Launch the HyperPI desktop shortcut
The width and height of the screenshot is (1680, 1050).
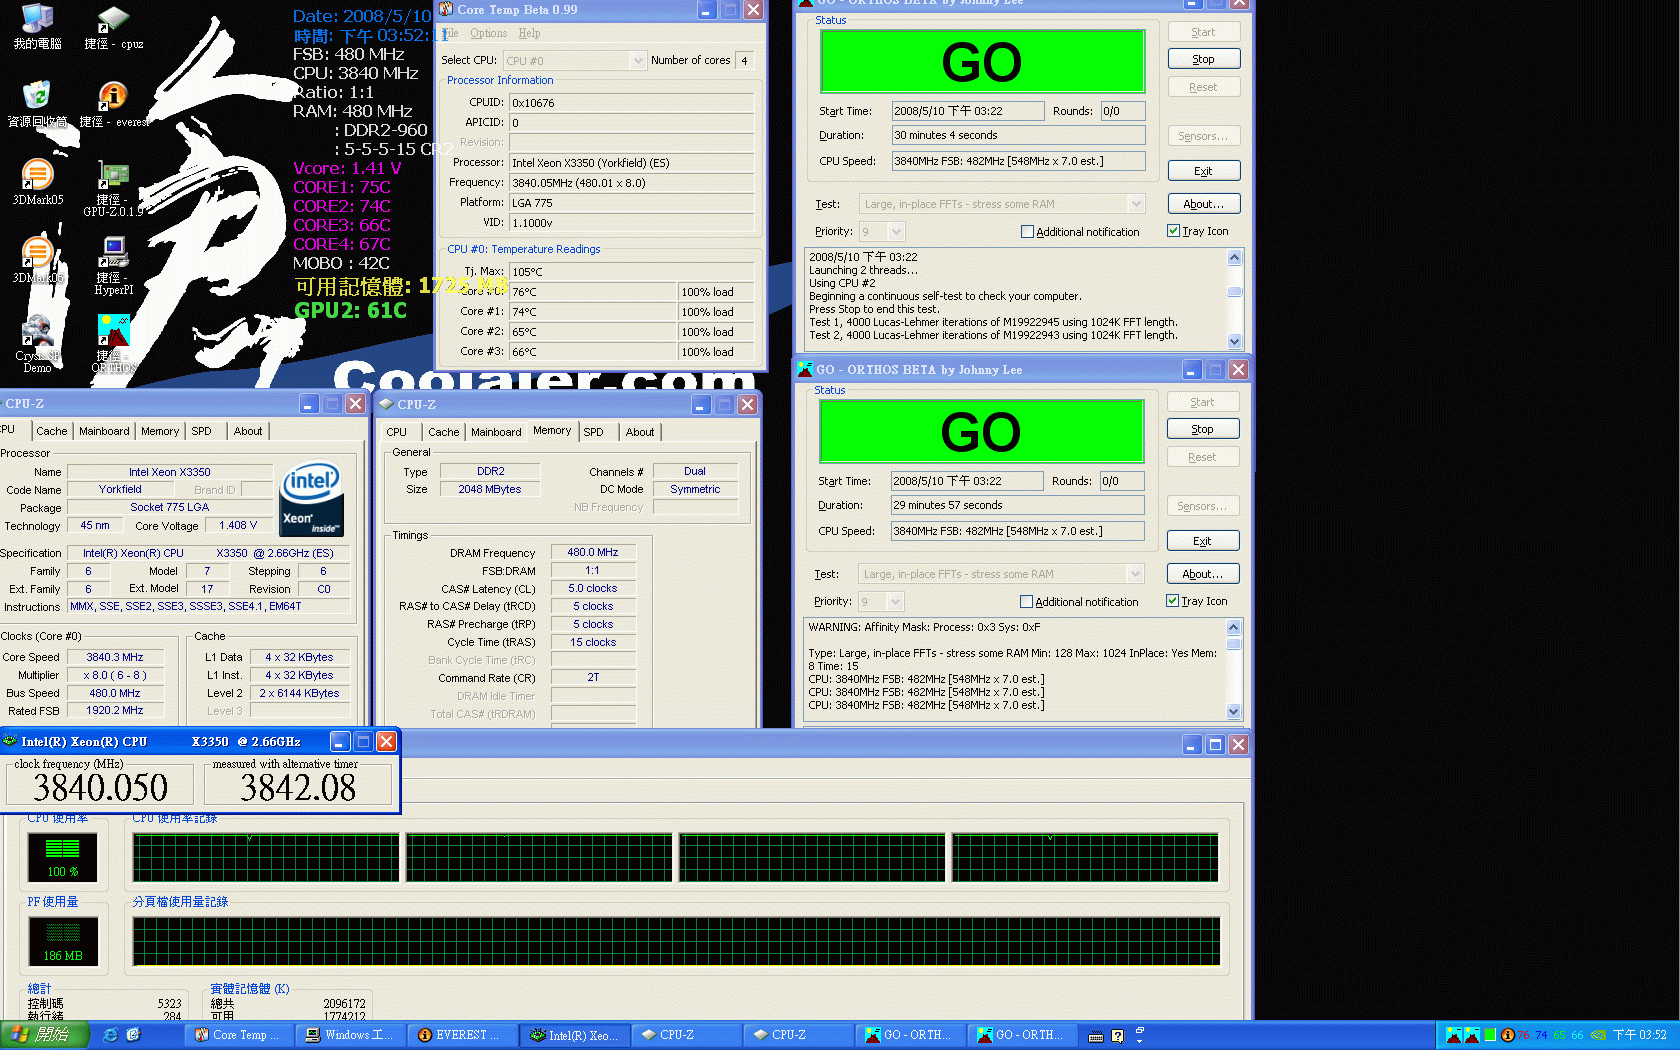tap(113, 266)
